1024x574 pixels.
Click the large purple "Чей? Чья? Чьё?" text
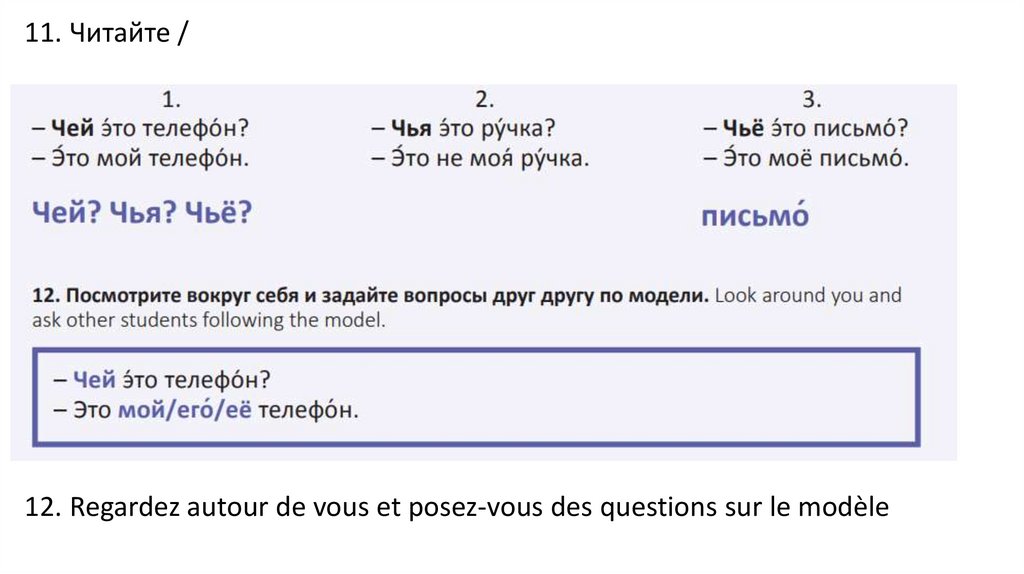pyautogui.click(x=141, y=213)
